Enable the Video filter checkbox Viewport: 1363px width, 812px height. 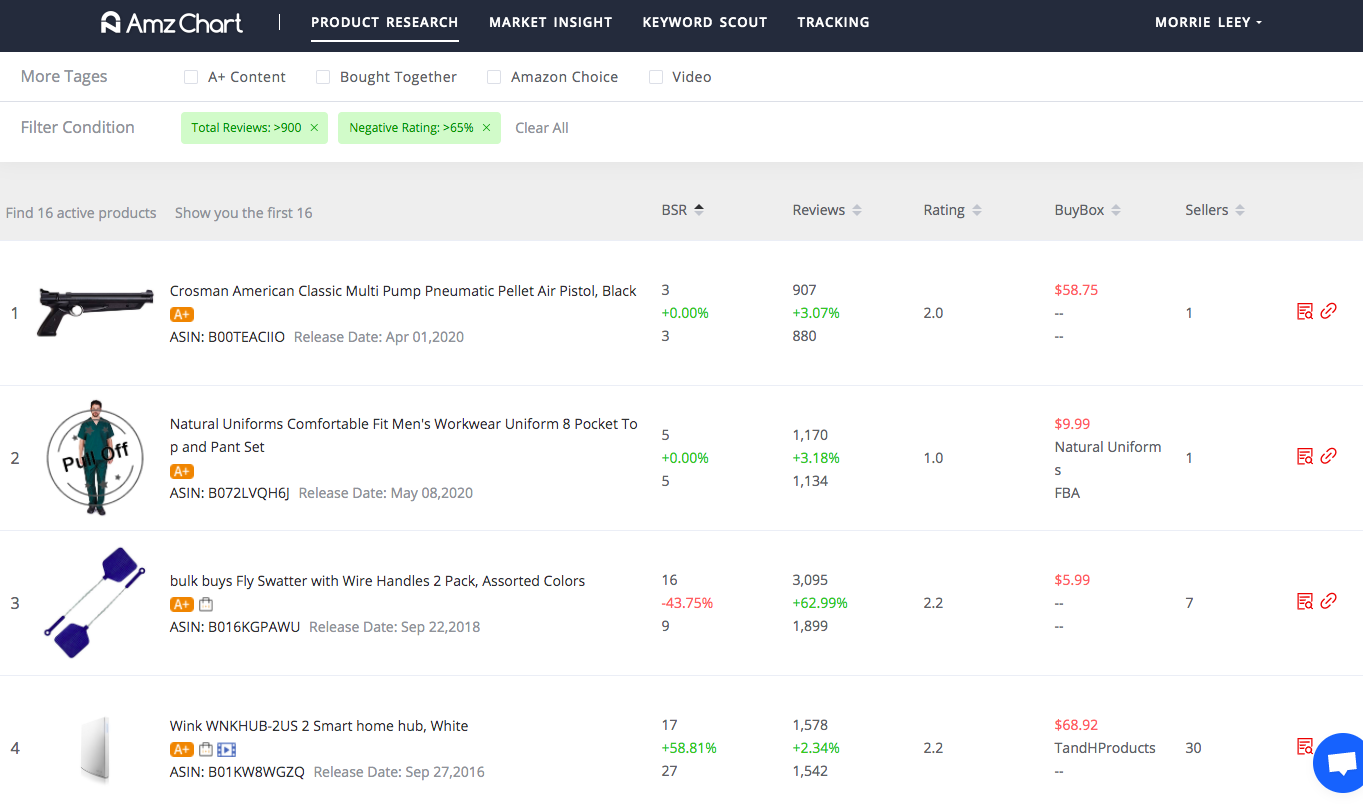656,76
